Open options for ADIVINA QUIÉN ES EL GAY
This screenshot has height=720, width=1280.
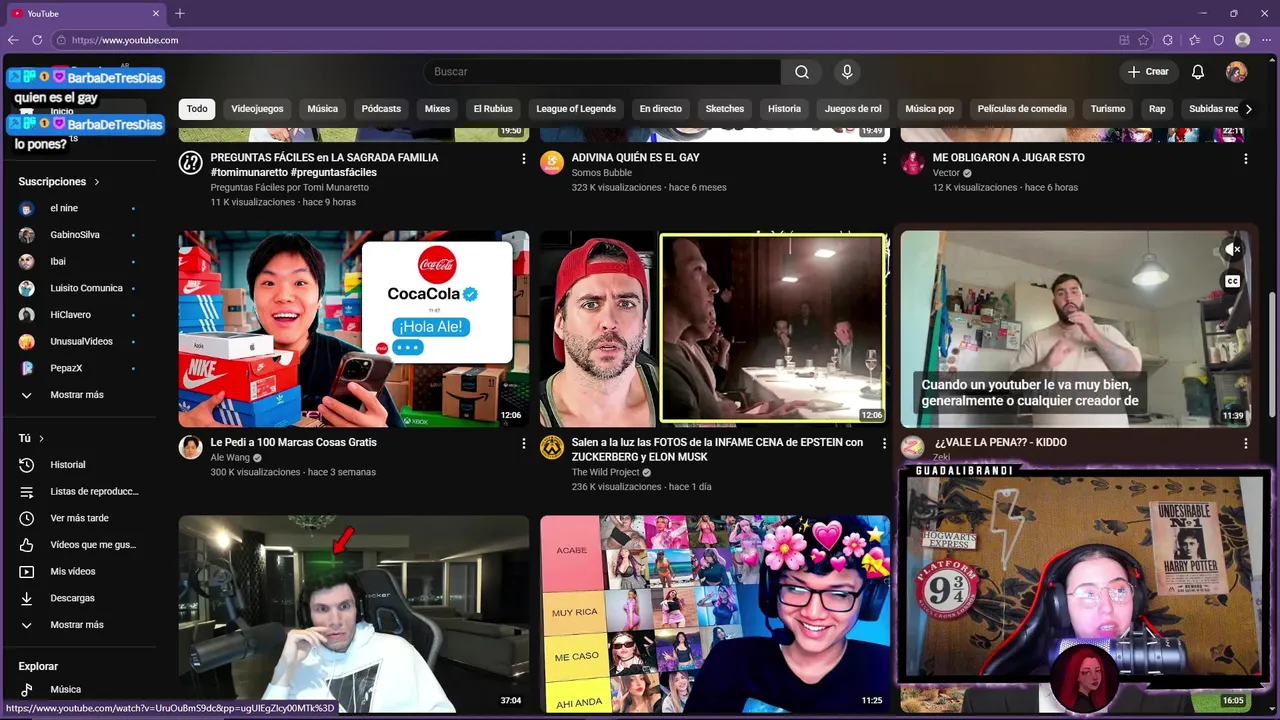pyautogui.click(x=884, y=159)
